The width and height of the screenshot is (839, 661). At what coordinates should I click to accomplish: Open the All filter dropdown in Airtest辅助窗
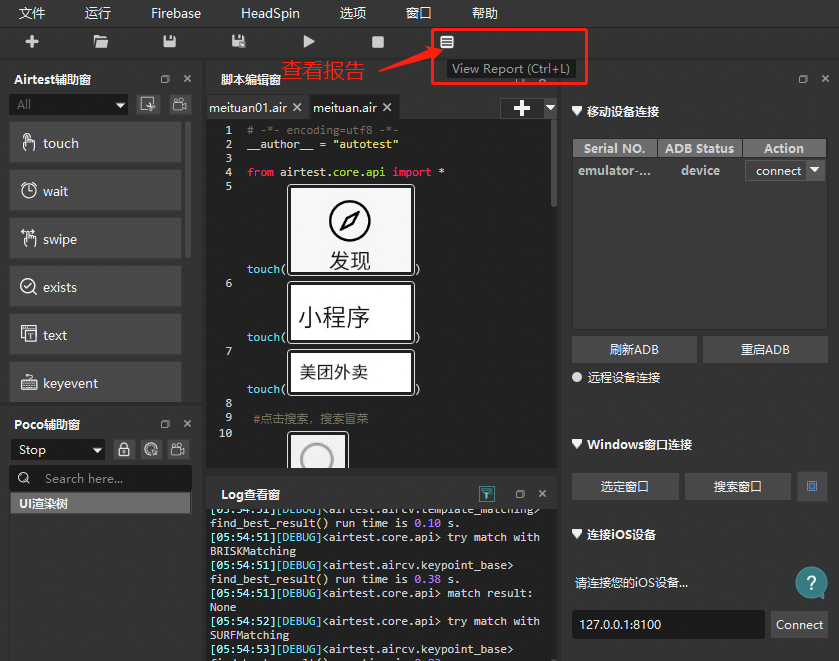pos(68,105)
